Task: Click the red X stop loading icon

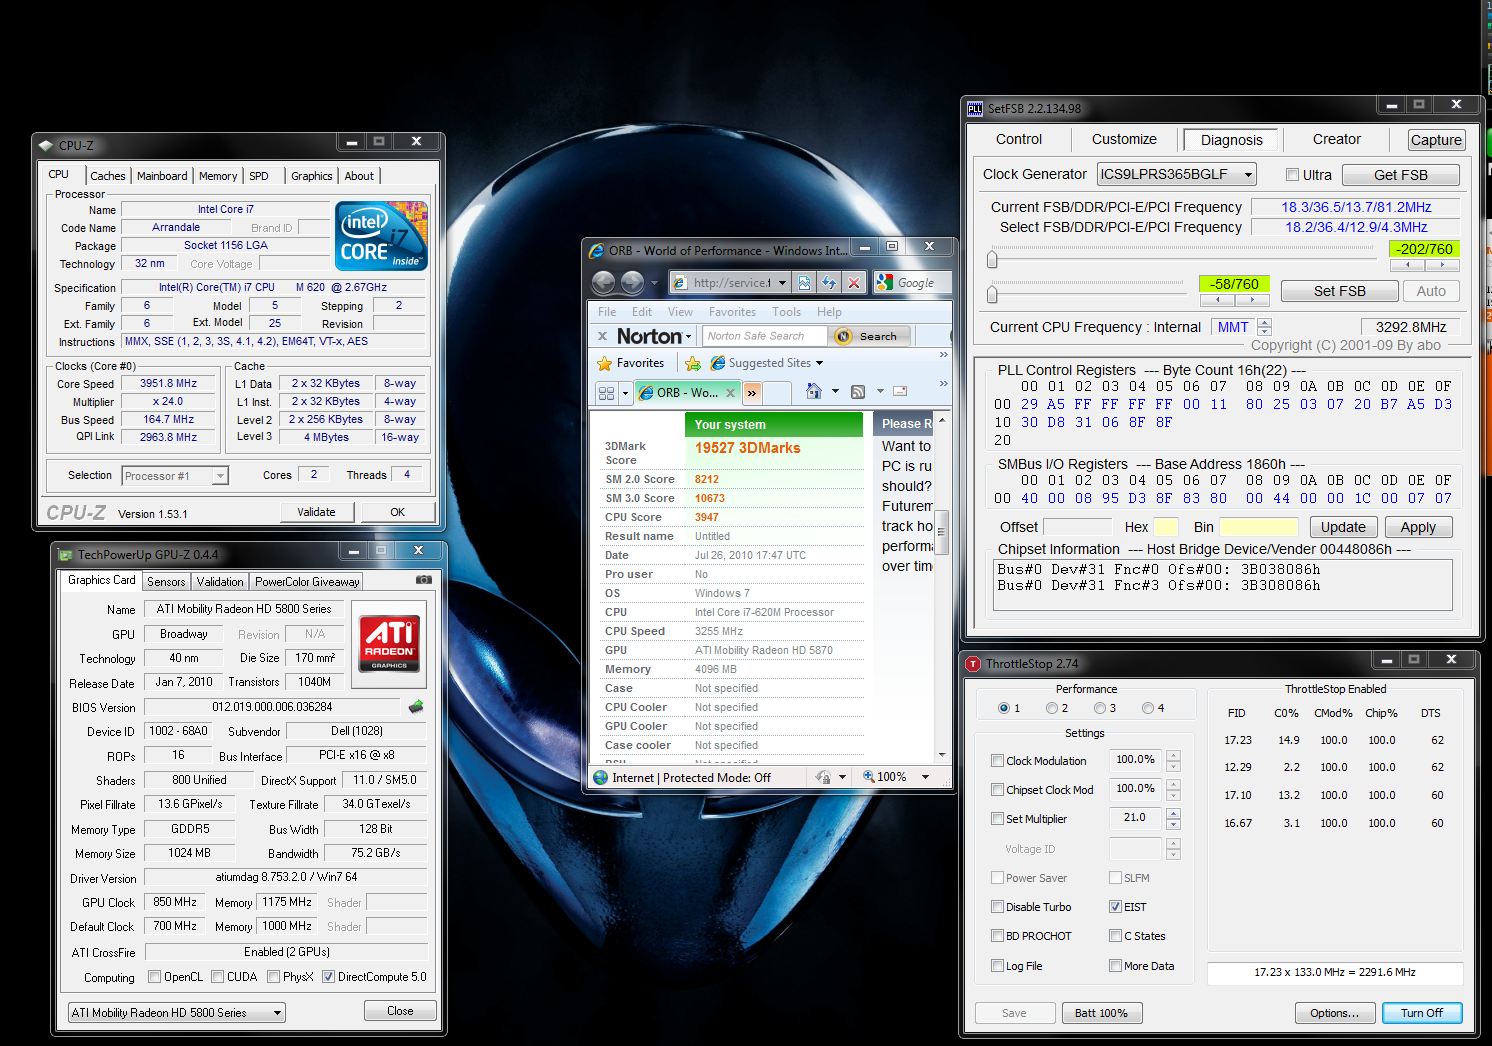Action: pyautogui.click(x=854, y=283)
